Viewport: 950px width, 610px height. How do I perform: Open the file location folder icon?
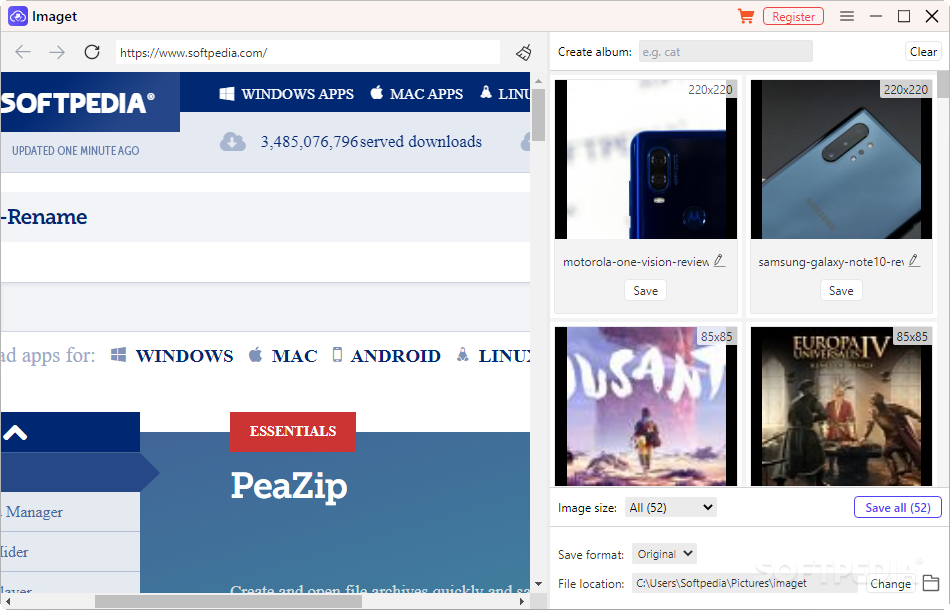click(x=931, y=583)
